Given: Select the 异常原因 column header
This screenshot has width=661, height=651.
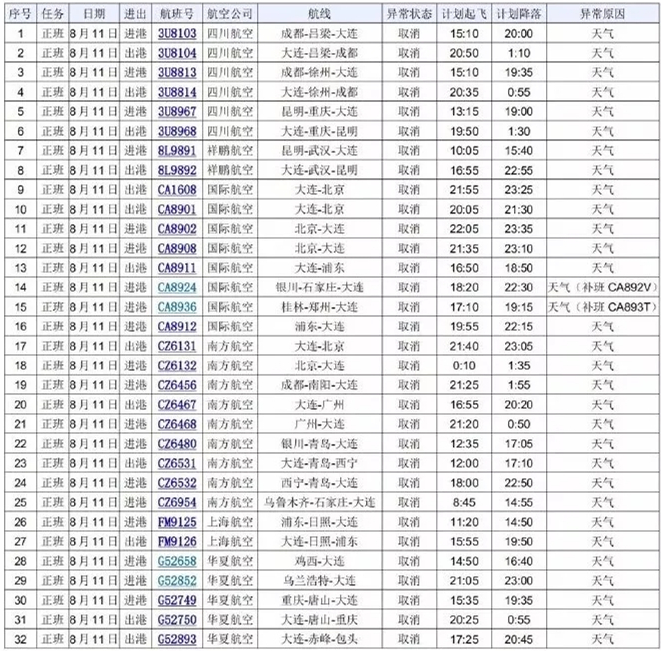Looking at the screenshot, I should [x=603, y=14].
